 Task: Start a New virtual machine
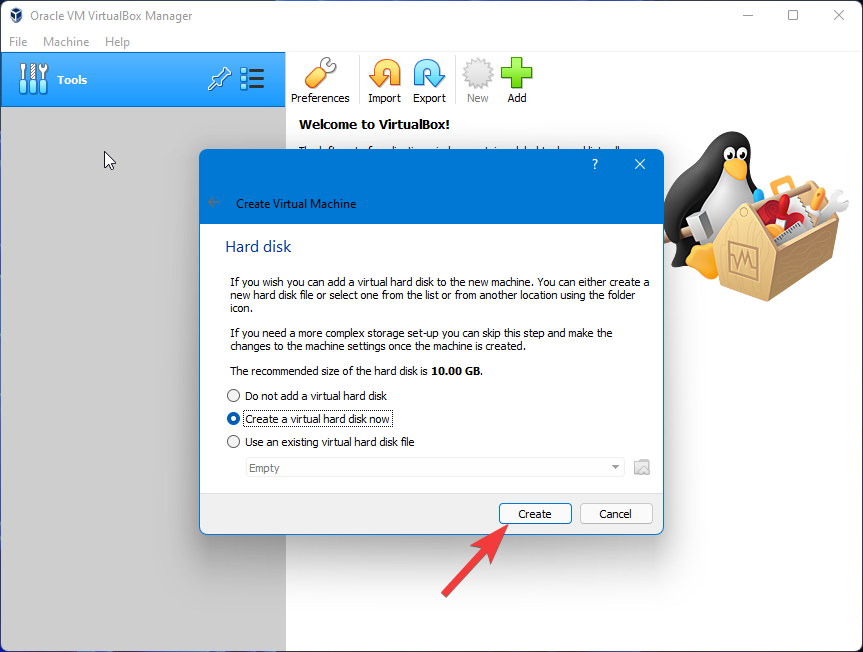tap(477, 79)
